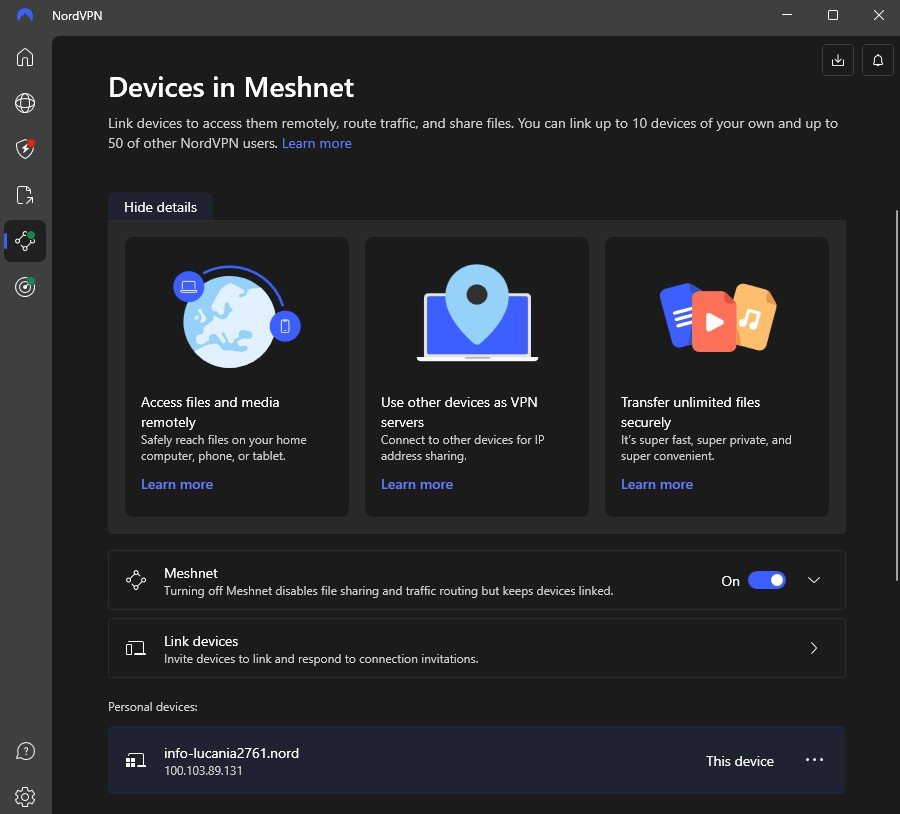Open Link devices with the right chevron
The image size is (900, 814).
click(x=813, y=648)
